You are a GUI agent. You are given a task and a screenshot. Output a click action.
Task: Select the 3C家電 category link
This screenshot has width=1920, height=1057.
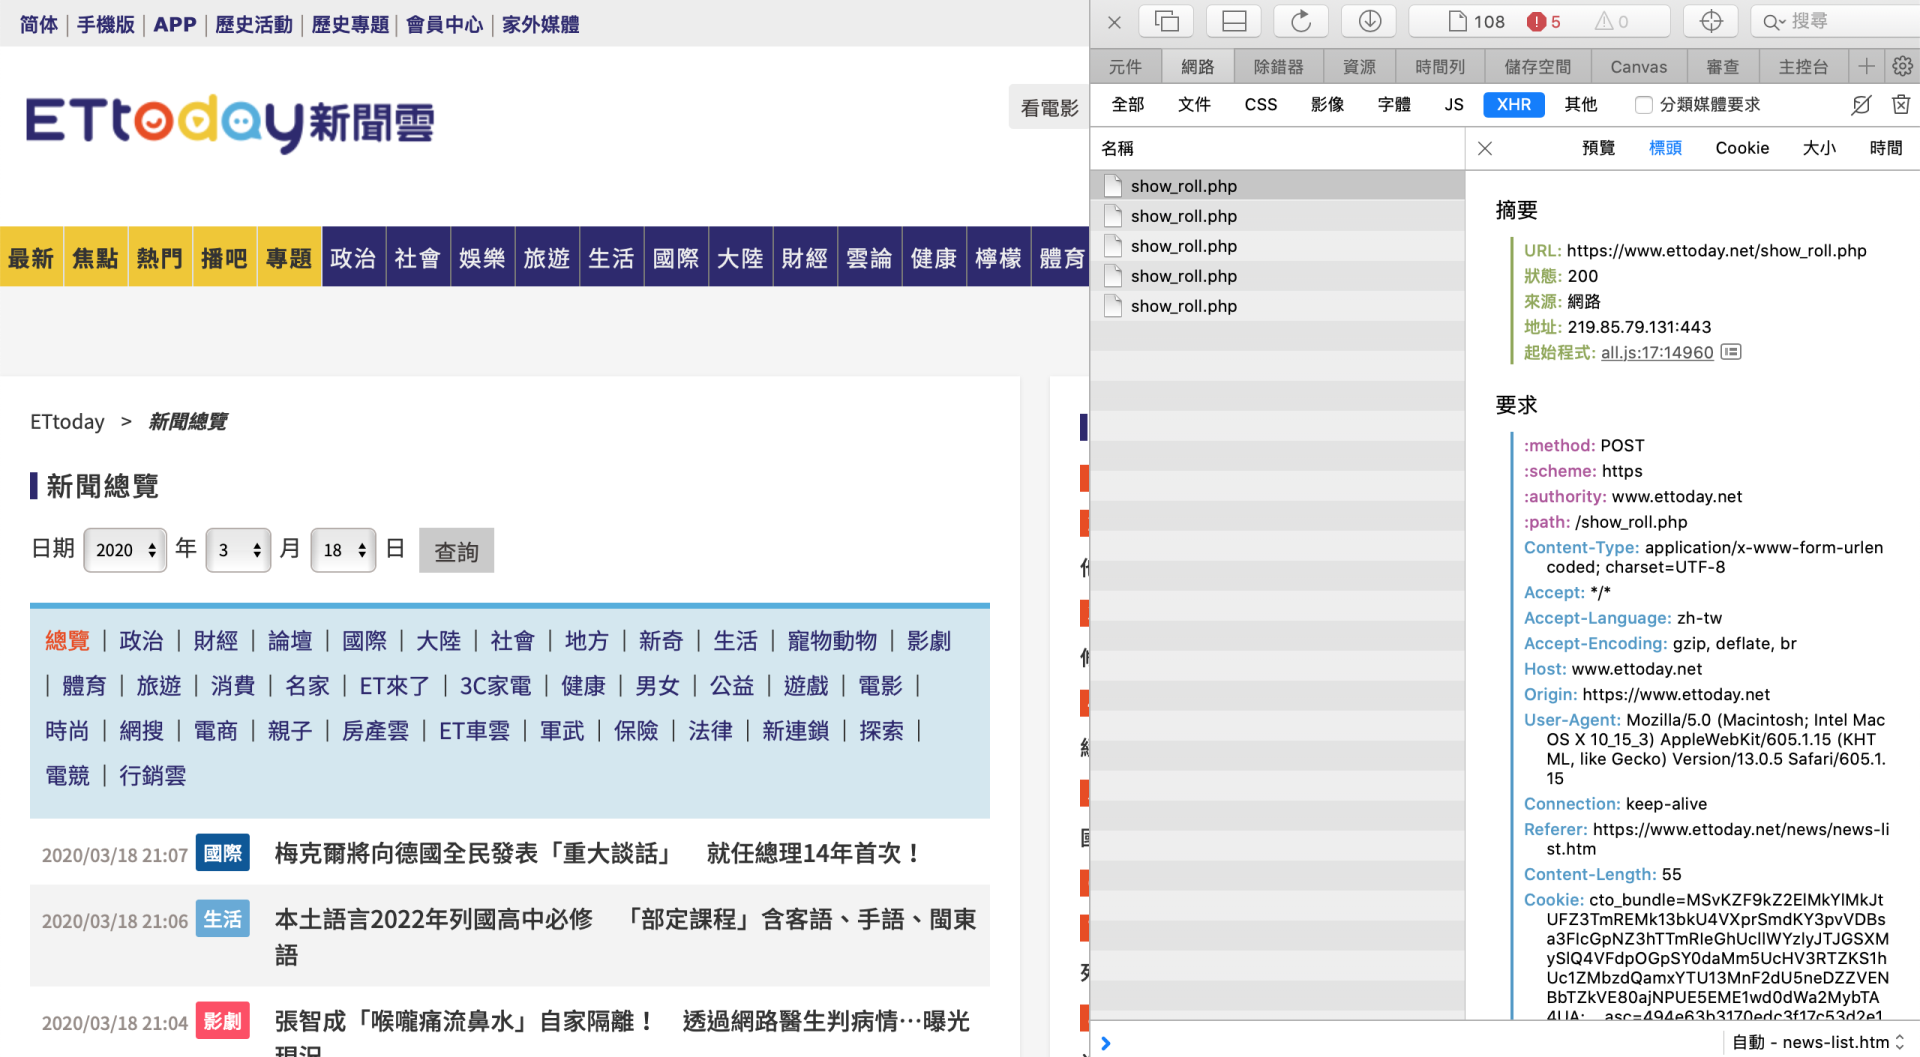[x=495, y=686]
